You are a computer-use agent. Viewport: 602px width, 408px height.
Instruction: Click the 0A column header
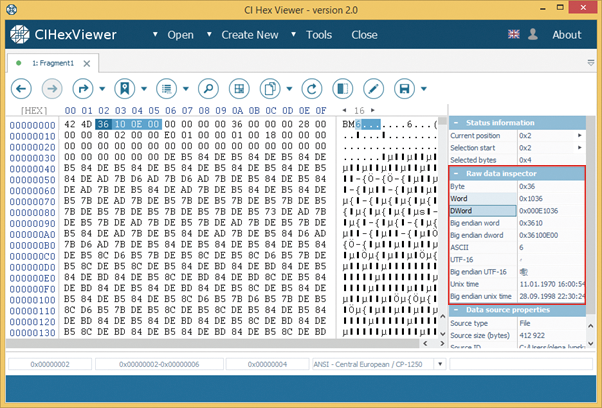coord(237,111)
